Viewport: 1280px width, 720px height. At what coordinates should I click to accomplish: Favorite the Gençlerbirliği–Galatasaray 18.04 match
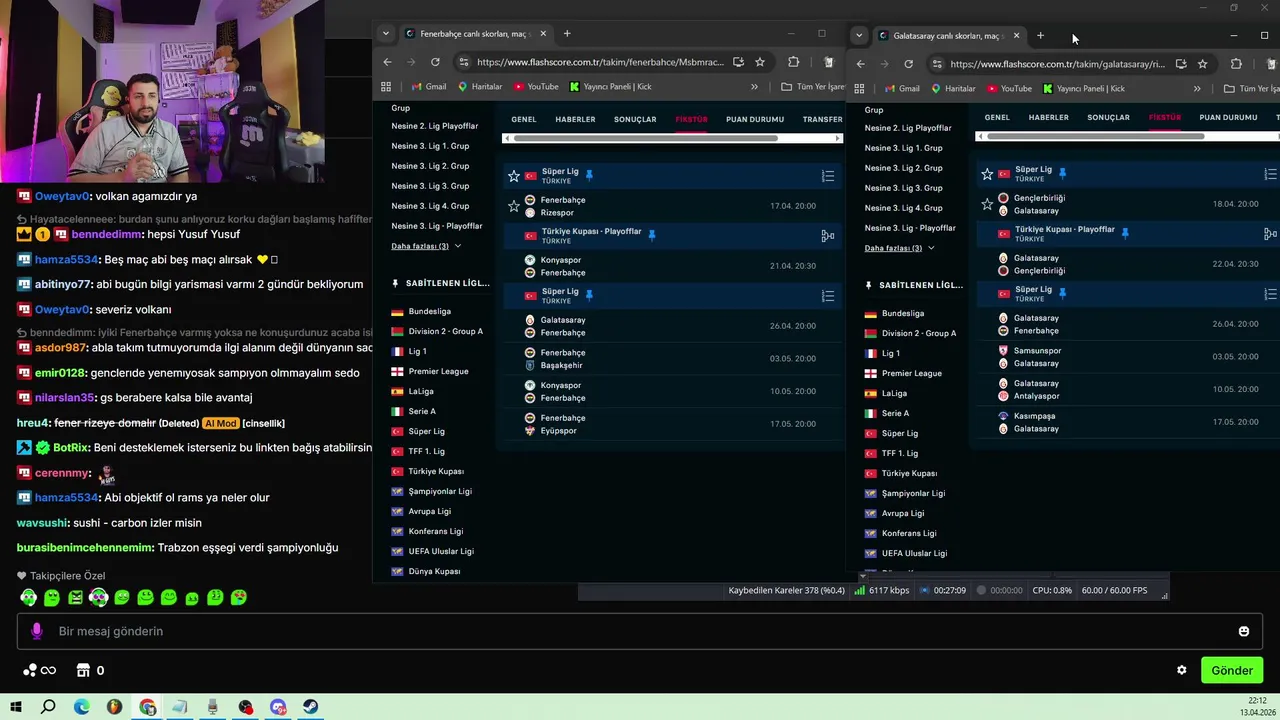click(x=987, y=204)
